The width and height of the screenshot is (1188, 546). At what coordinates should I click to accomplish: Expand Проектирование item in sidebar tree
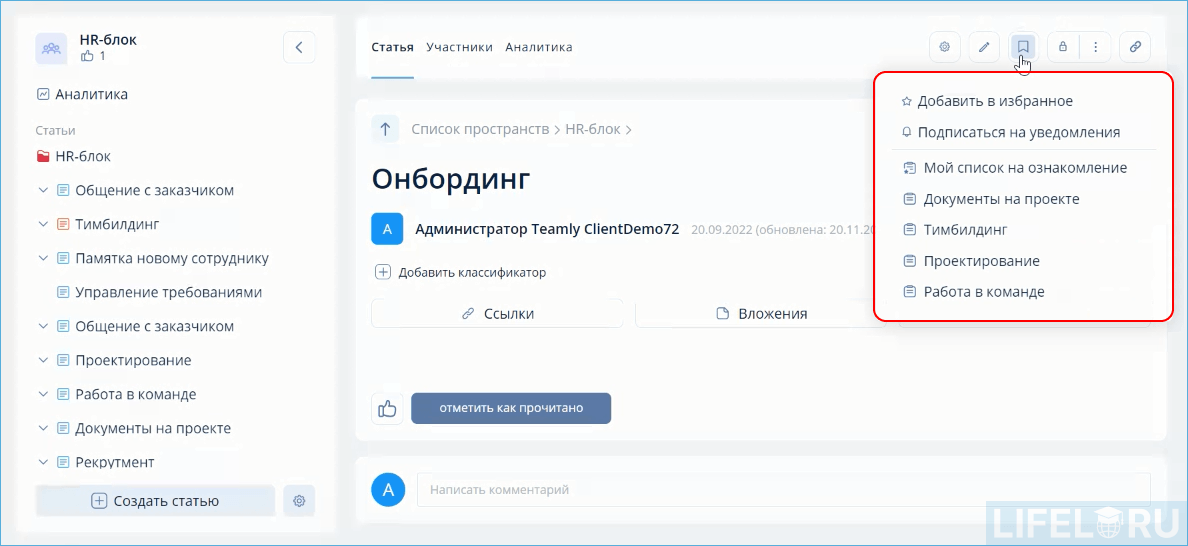pyautogui.click(x=43, y=360)
